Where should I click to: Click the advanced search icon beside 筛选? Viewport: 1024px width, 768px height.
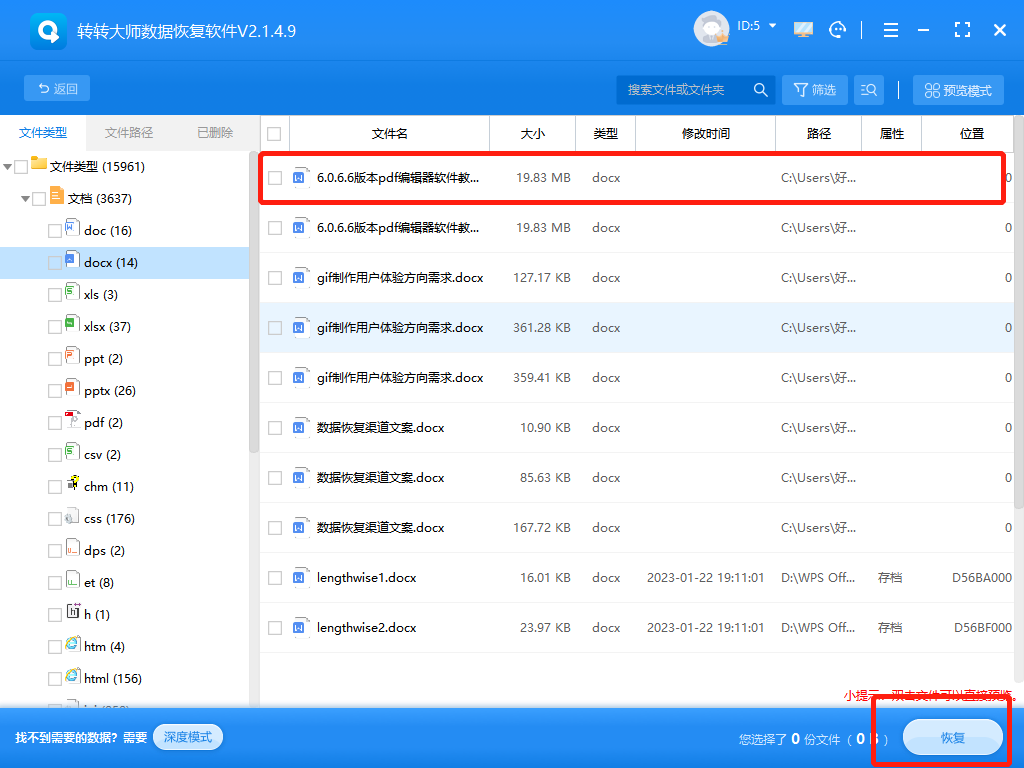(x=868, y=89)
